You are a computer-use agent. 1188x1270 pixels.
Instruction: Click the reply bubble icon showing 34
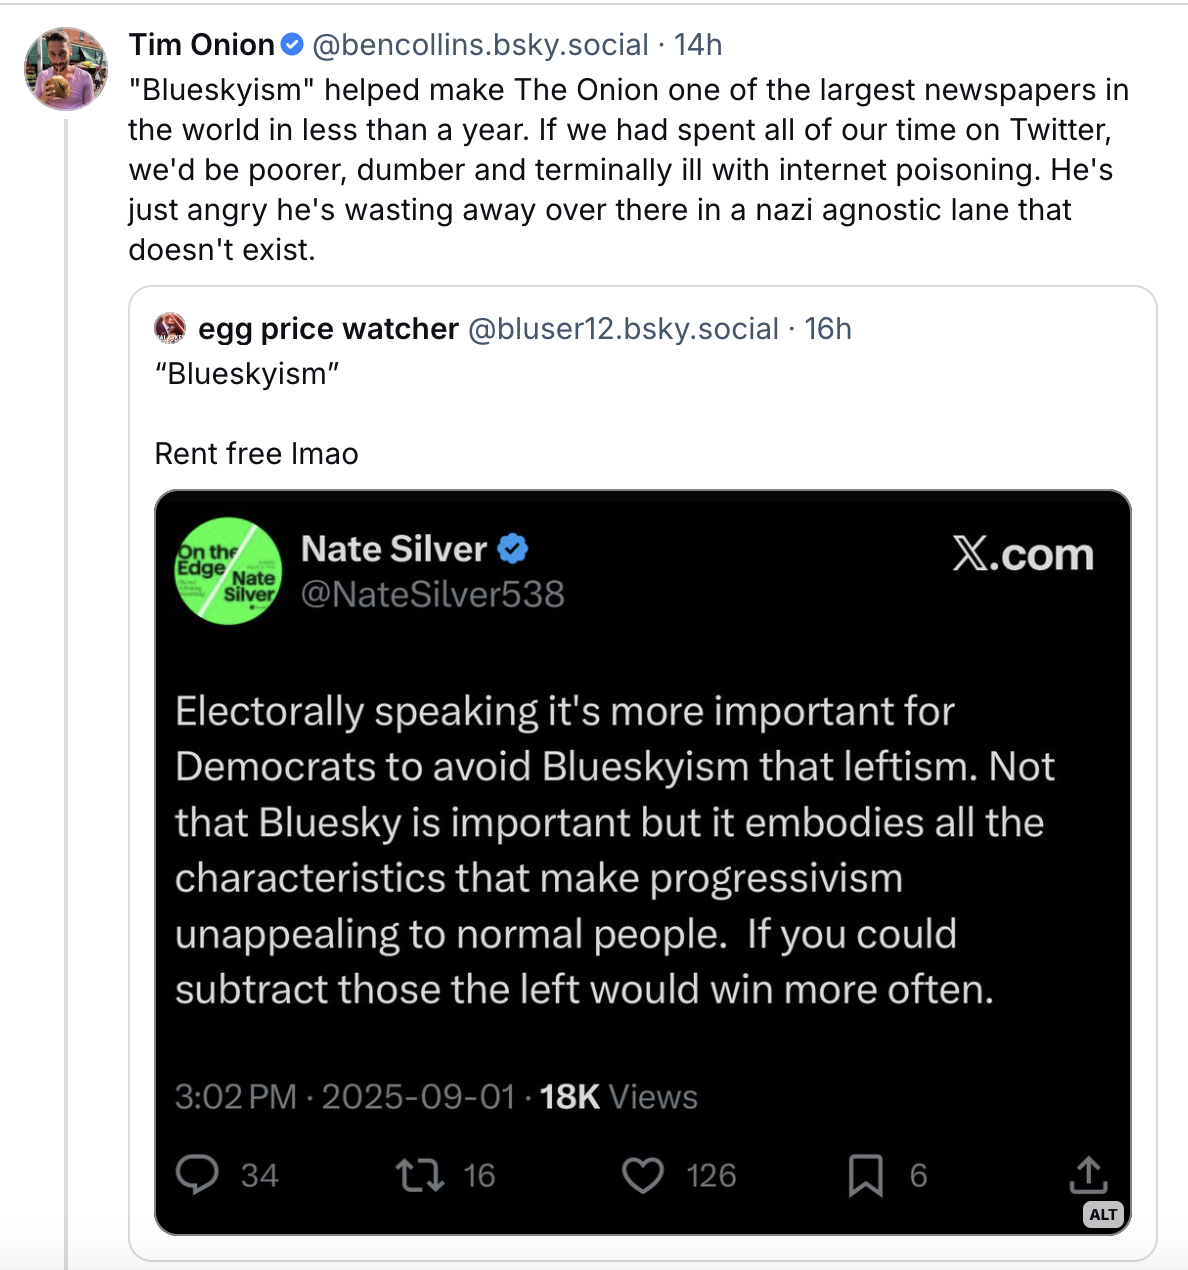(197, 1175)
